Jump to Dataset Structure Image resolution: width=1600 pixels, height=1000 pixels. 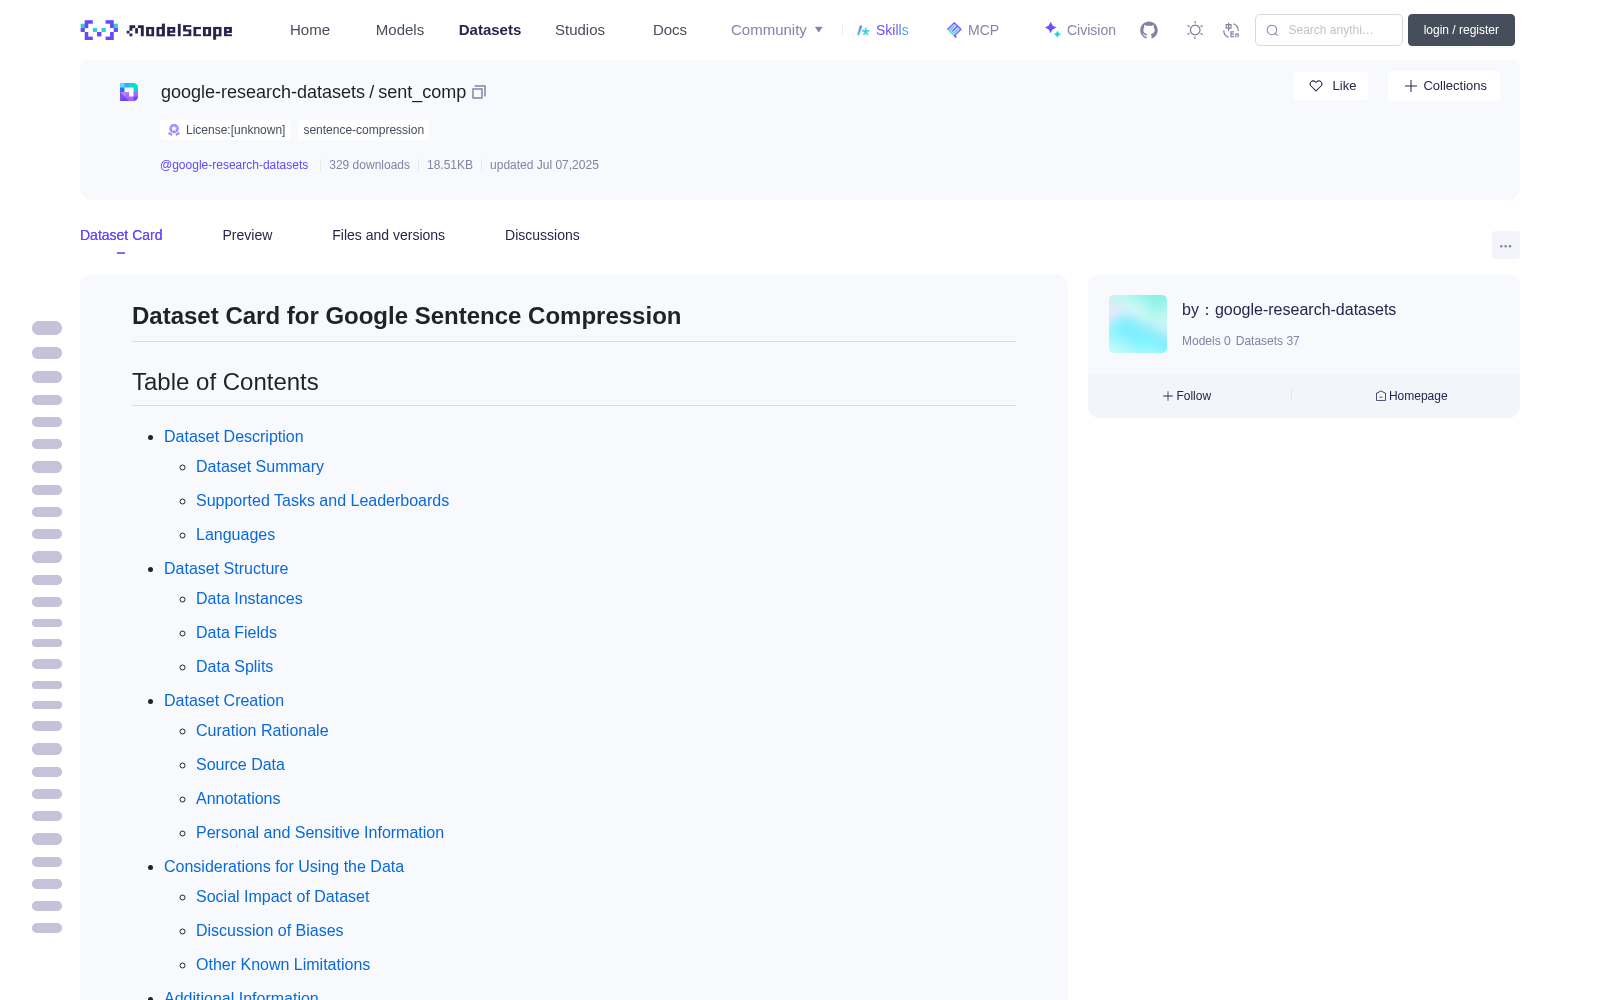tap(226, 568)
